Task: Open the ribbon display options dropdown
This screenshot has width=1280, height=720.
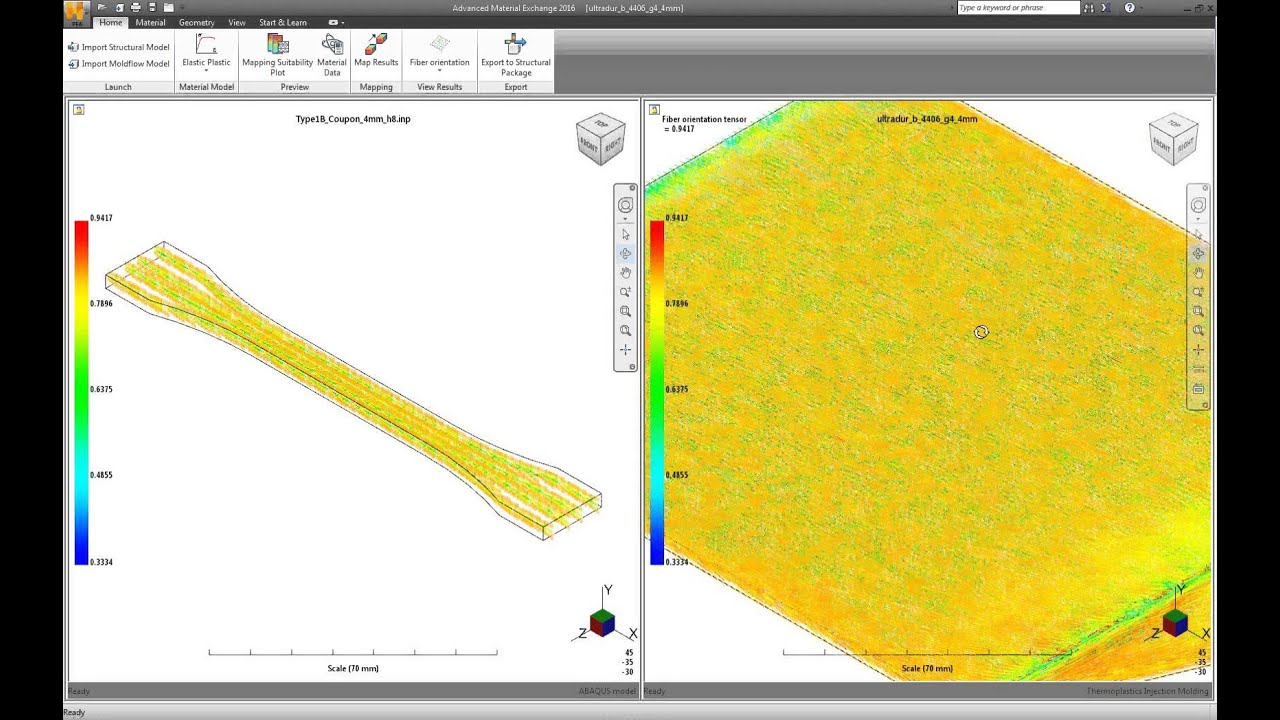Action: (x=336, y=22)
